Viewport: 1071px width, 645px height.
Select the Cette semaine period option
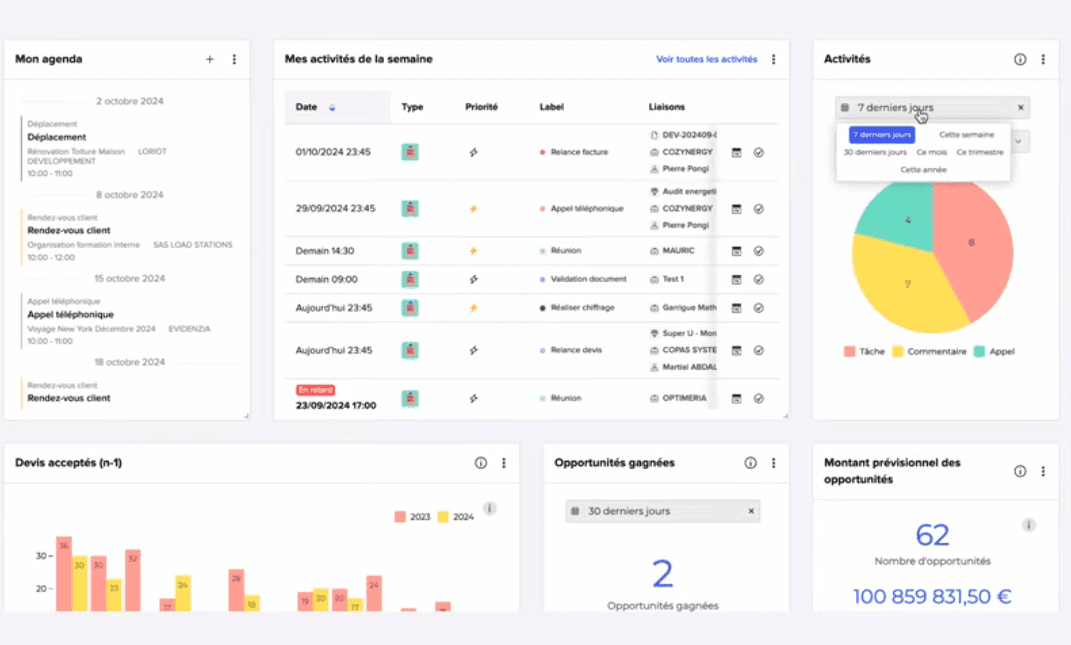tap(967, 135)
